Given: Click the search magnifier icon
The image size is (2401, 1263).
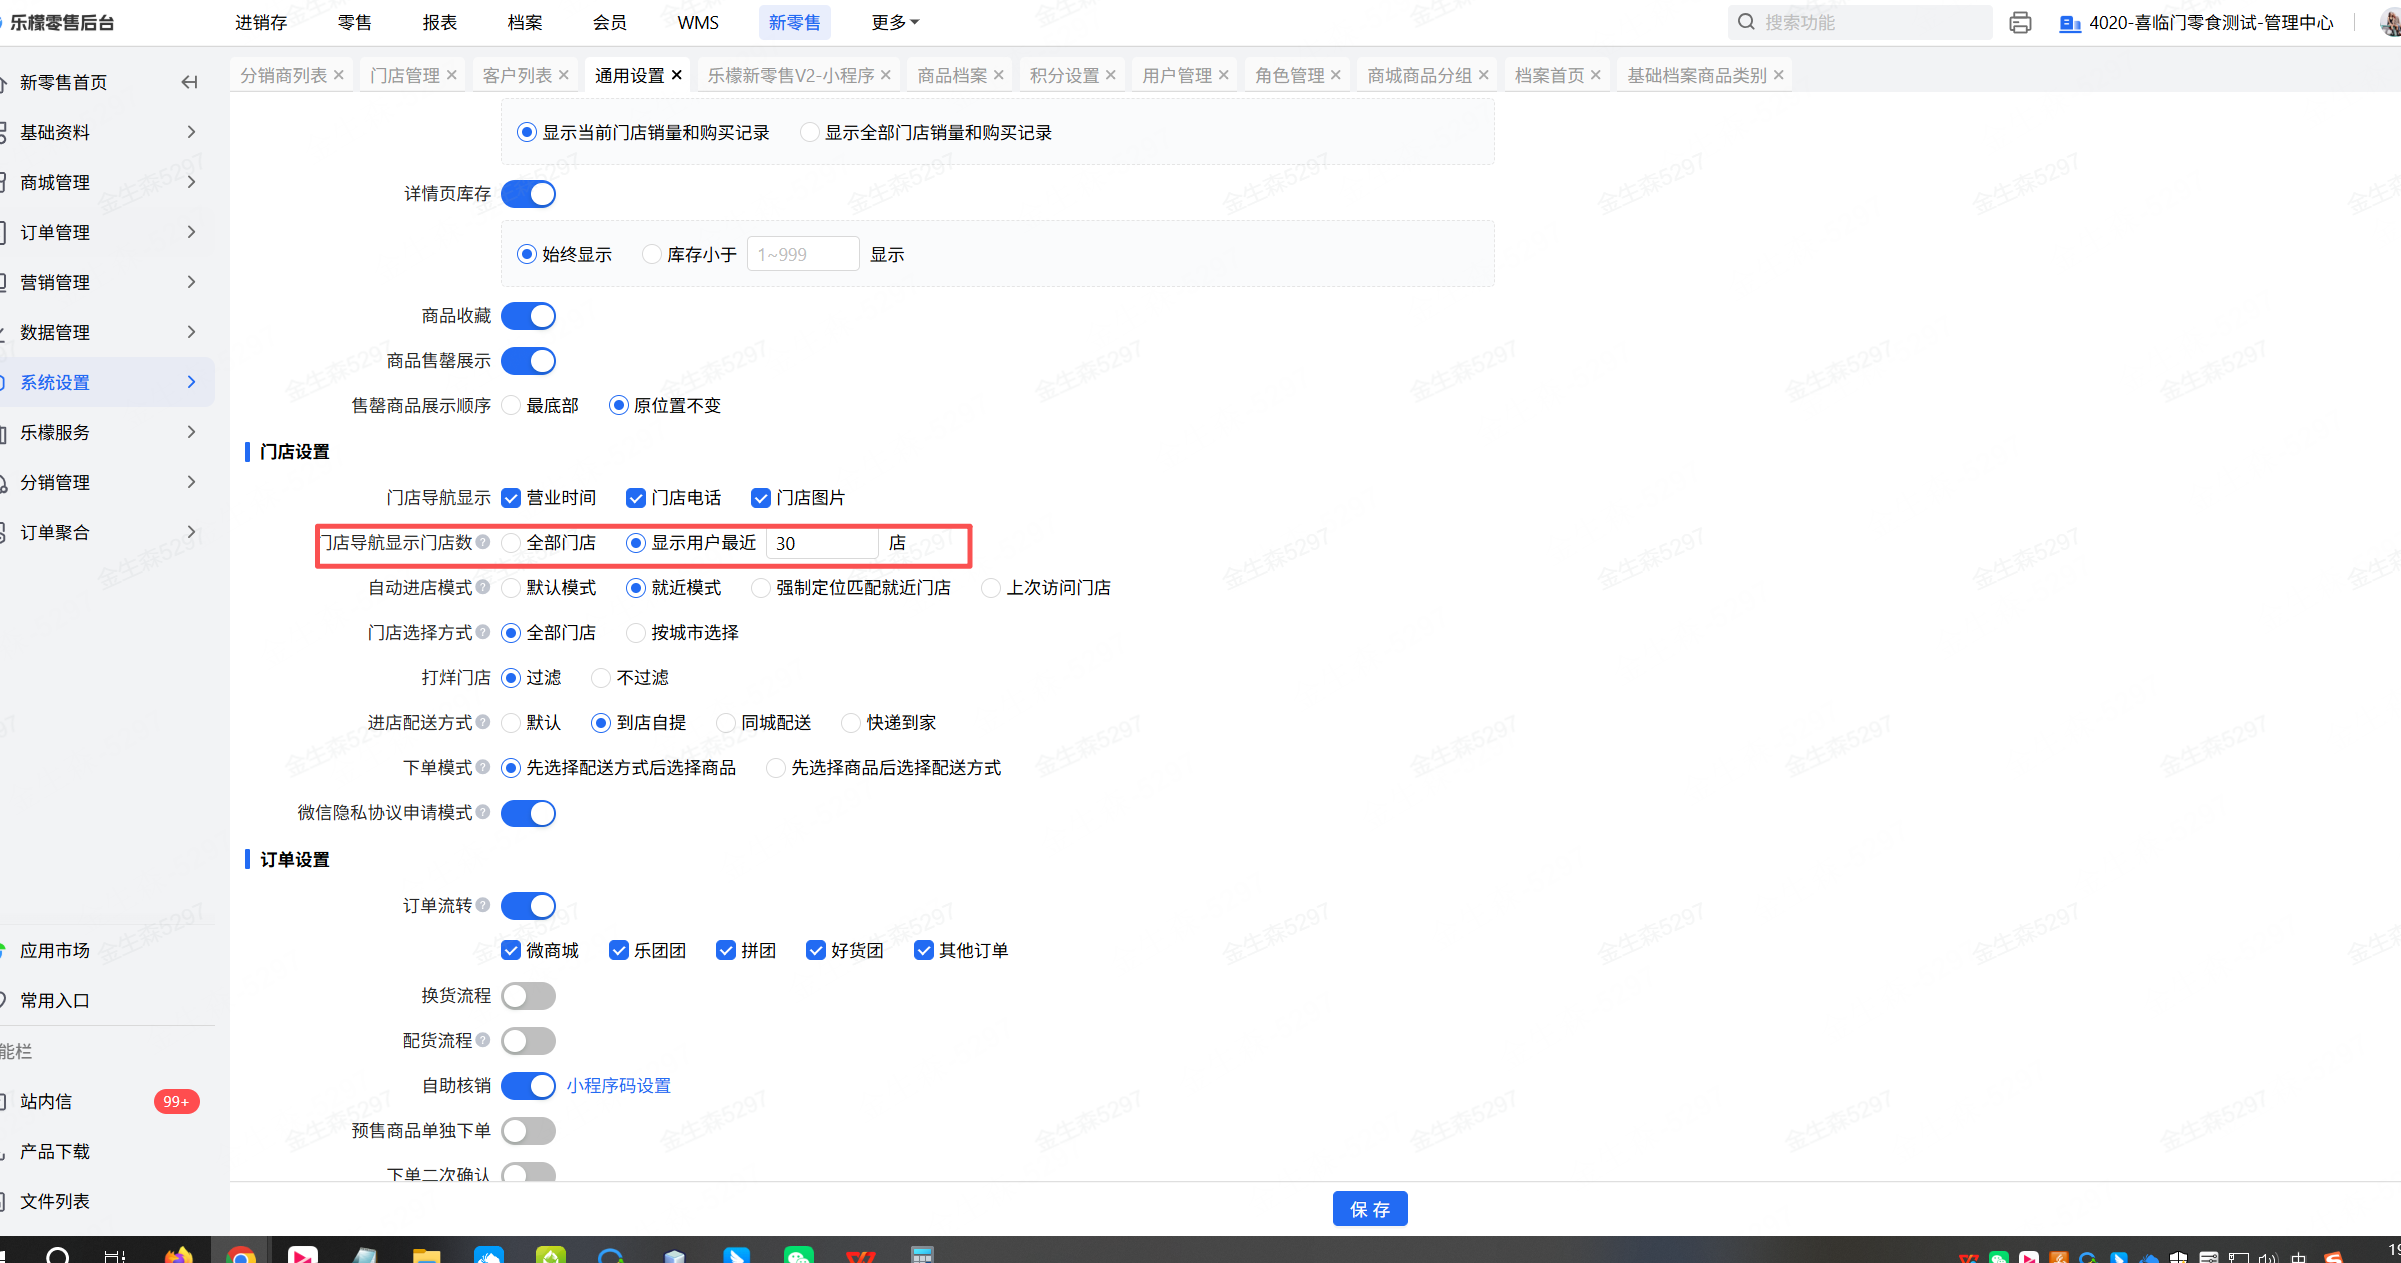Looking at the screenshot, I should click(x=1746, y=22).
